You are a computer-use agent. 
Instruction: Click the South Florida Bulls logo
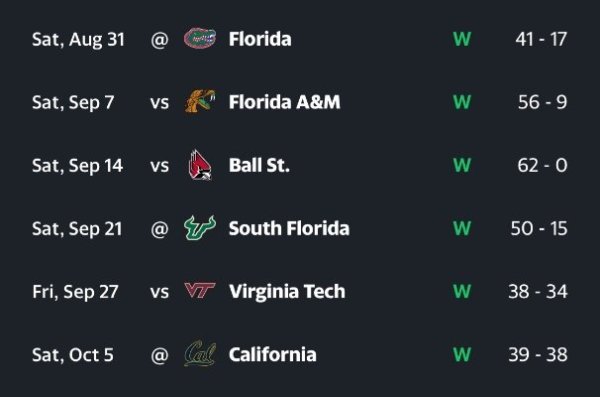[x=200, y=228]
